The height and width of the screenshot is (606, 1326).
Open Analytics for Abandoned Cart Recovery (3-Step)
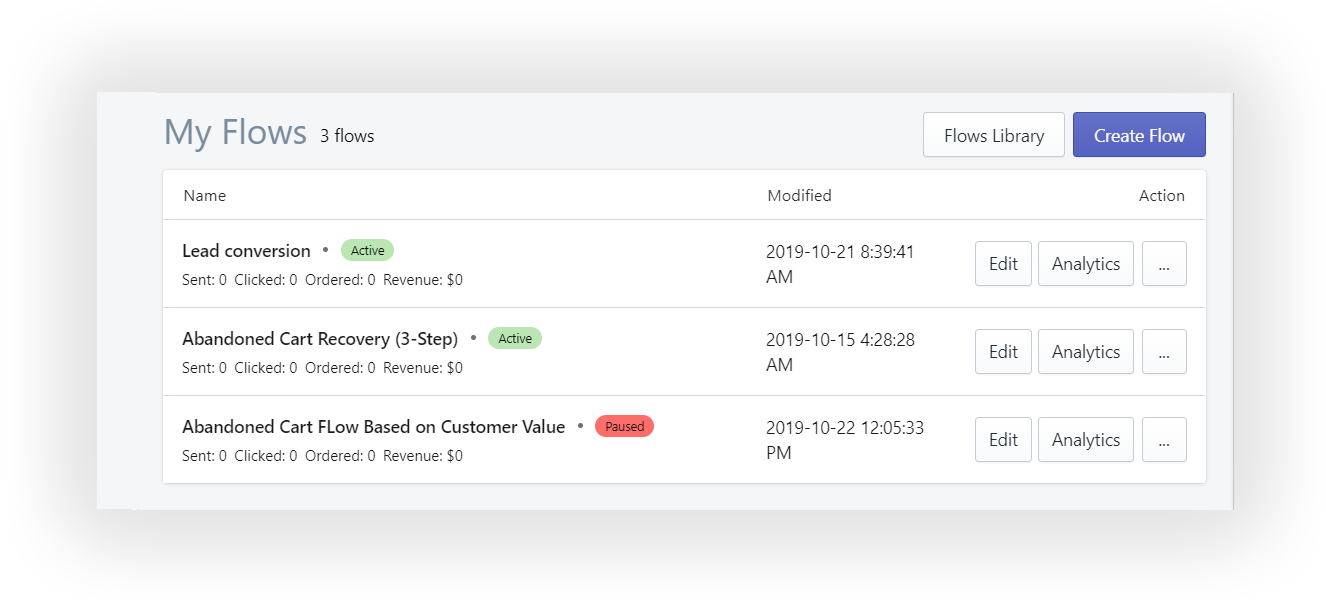[1085, 352]
